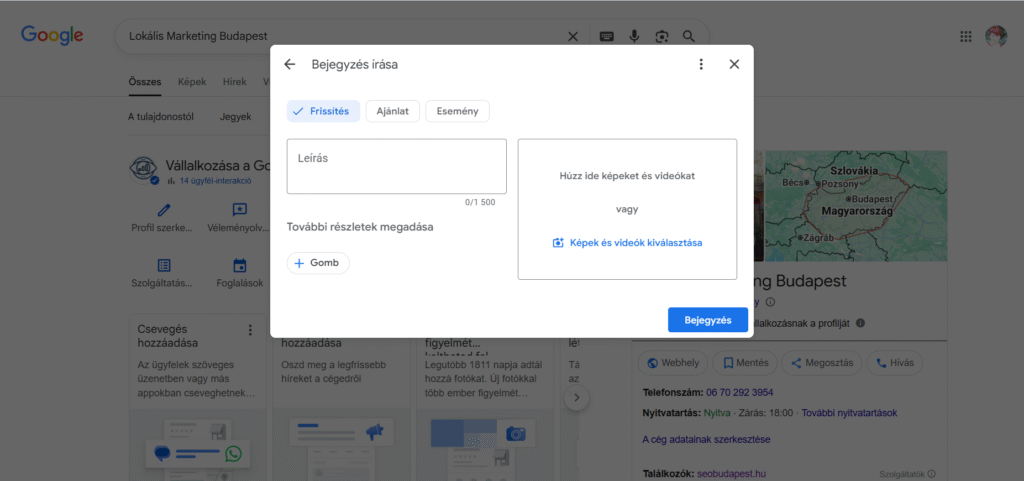Image resolution: width=1024 pixels, height=481 pixels.
Task: Open the seobudapest.hu link
Action: point(731,474)
